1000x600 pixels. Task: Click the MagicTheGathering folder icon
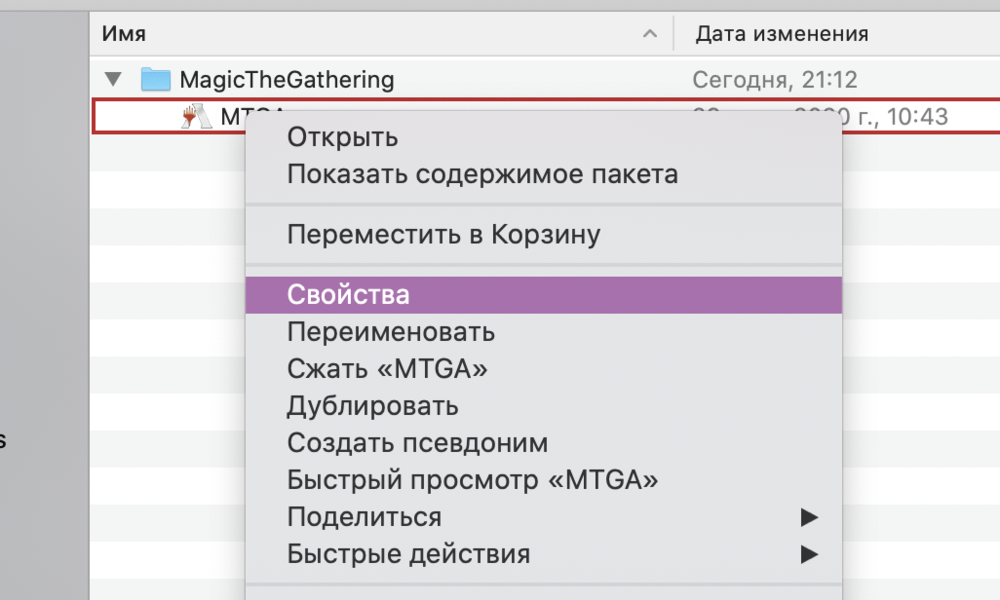156,79
